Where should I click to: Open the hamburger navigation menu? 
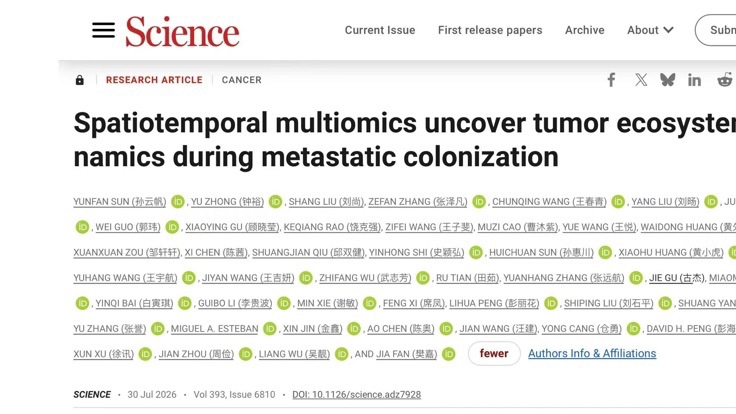coord(103,30)
